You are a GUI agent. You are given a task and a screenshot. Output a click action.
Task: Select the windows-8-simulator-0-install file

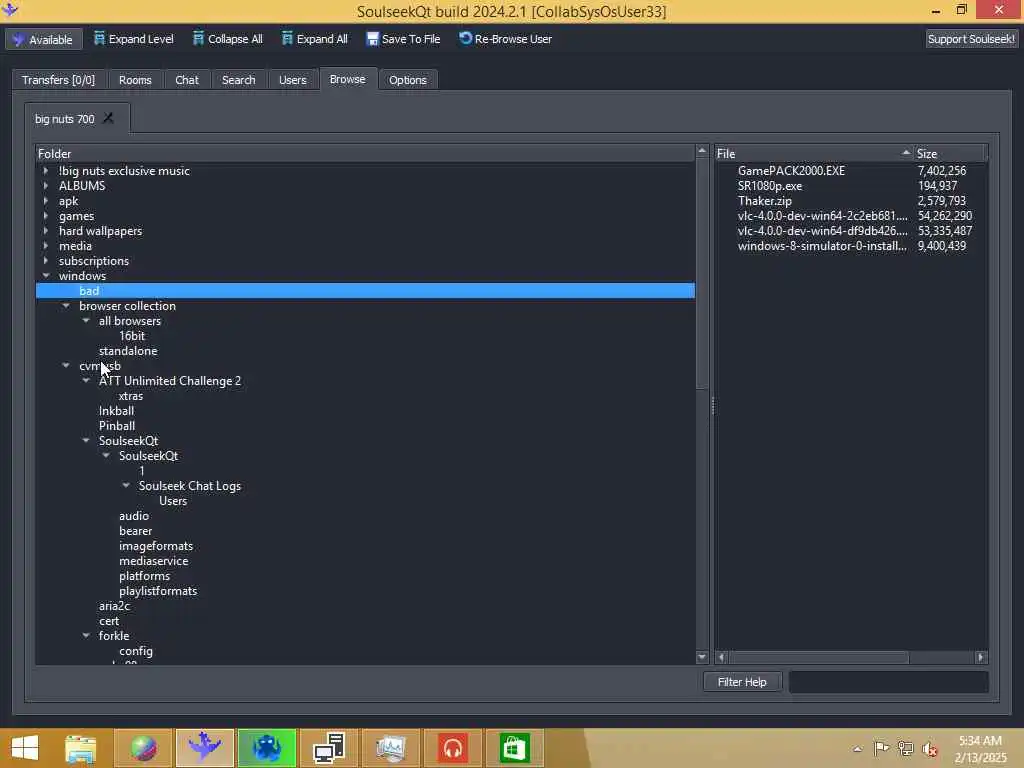(822, 246)
